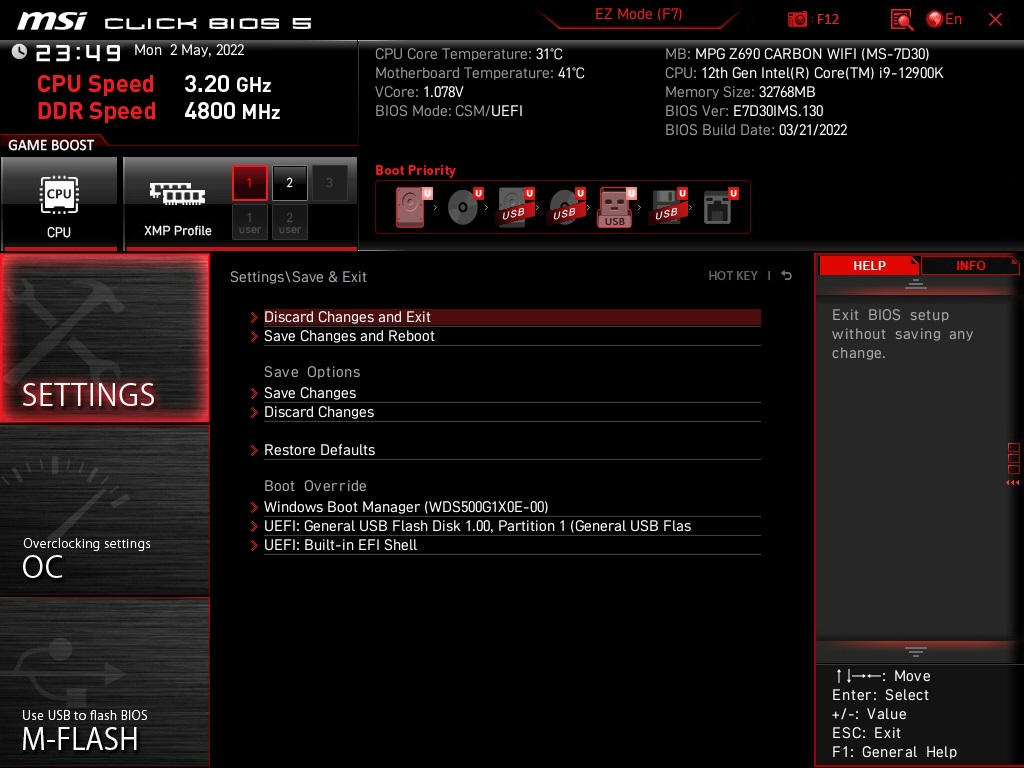Viewport: 1024px width, 768px height.
Task: Open M-FLASH to flash BIOS
Action: tap(105, 682)
